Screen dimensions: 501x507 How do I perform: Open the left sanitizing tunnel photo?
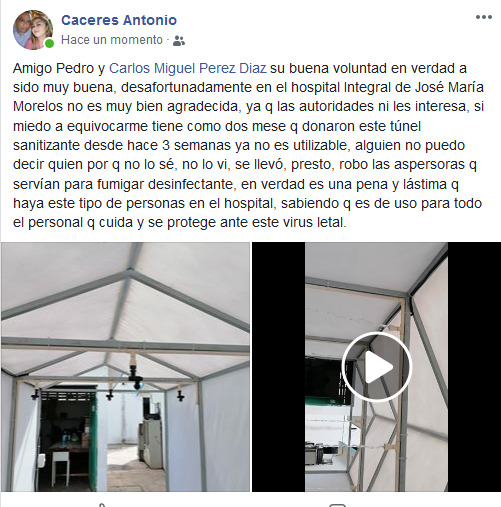click(x=126, y=367)
